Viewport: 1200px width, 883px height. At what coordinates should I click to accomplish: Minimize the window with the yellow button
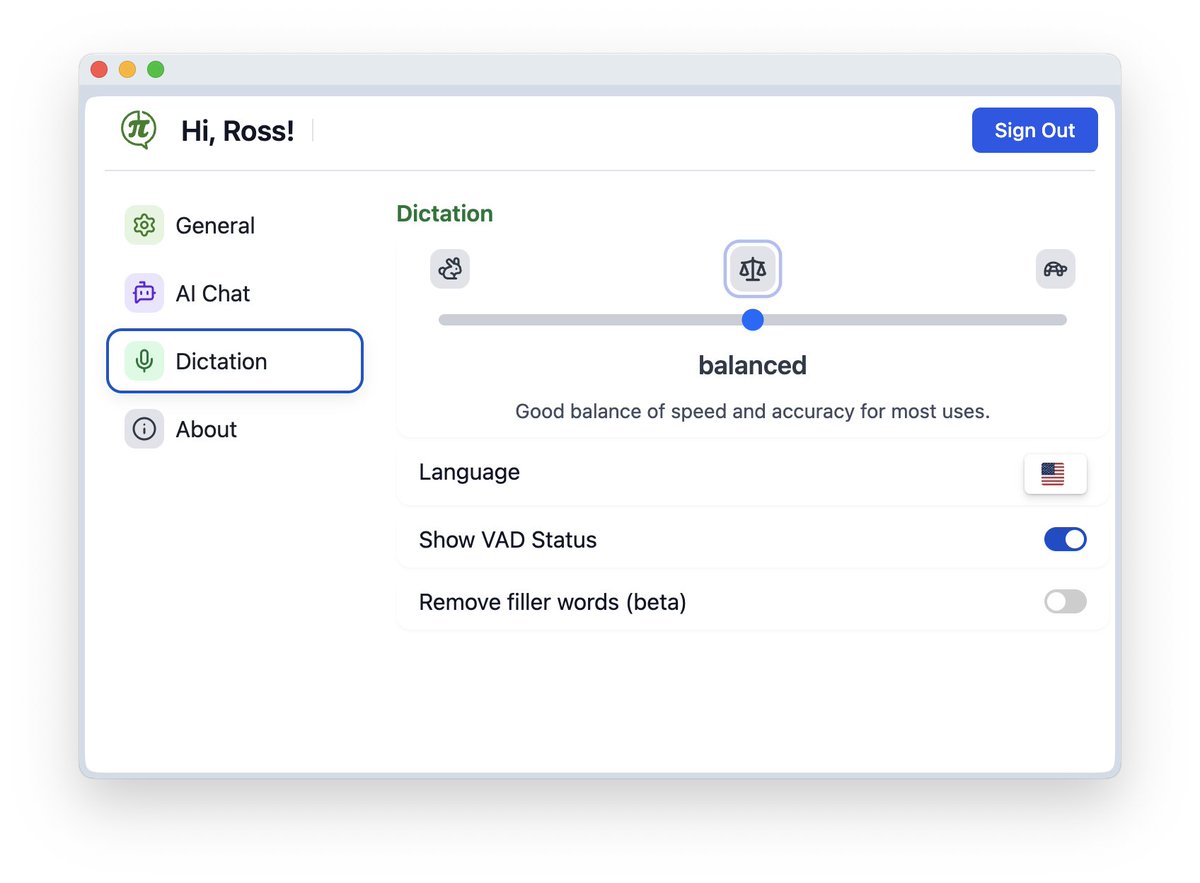coord(127,70)
